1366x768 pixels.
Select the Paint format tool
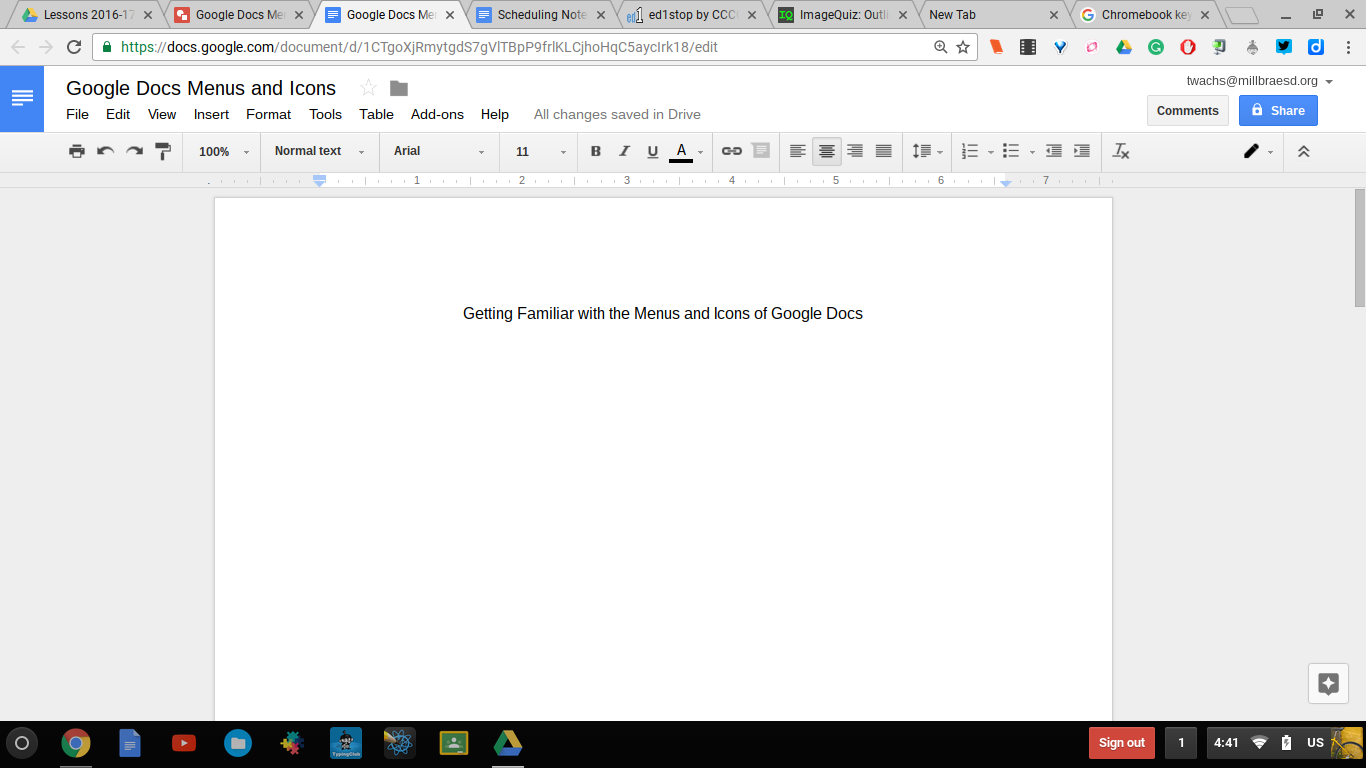163,151
